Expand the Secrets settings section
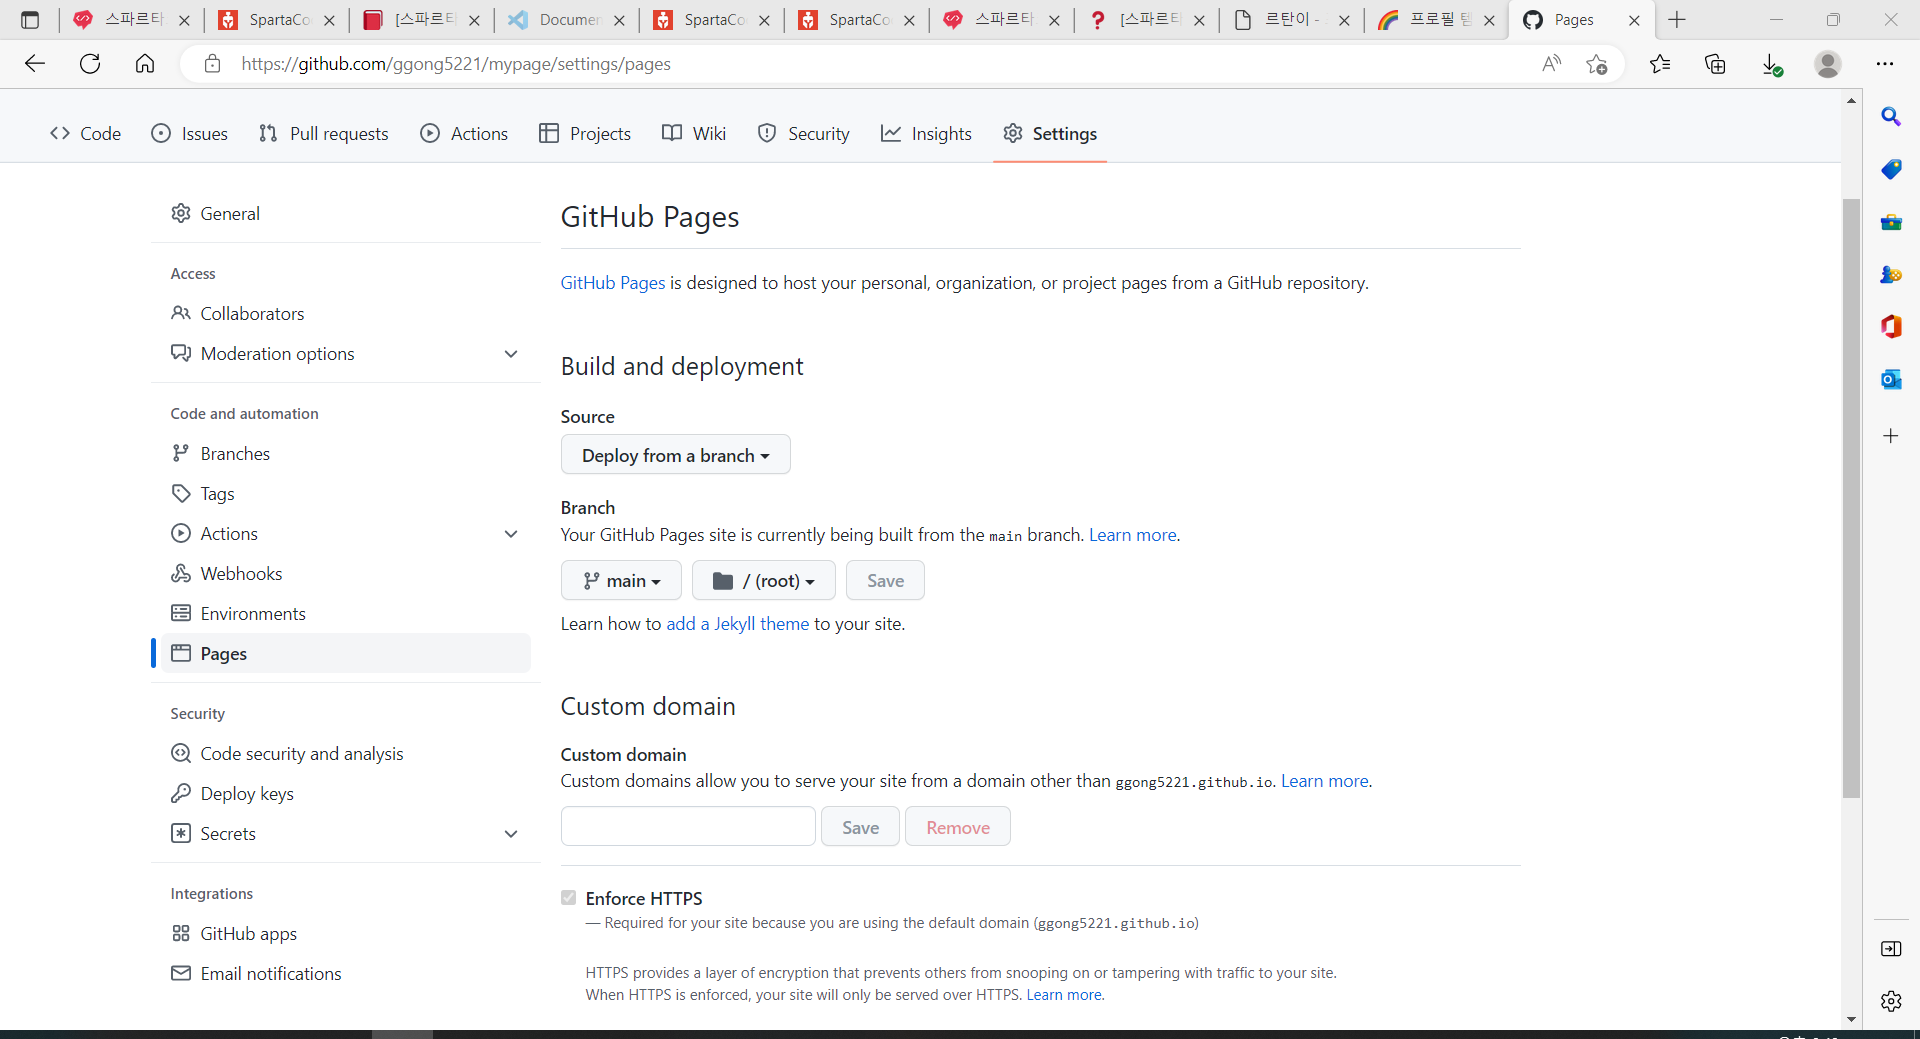The width and height of the screenshot is (1920, 1039). coord(511,834)
